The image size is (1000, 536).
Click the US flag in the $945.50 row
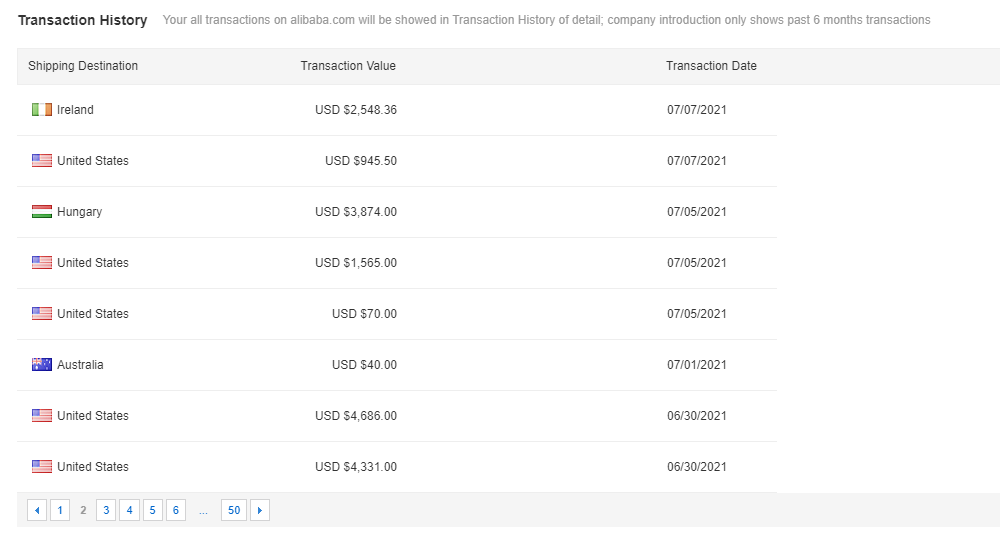41,161
